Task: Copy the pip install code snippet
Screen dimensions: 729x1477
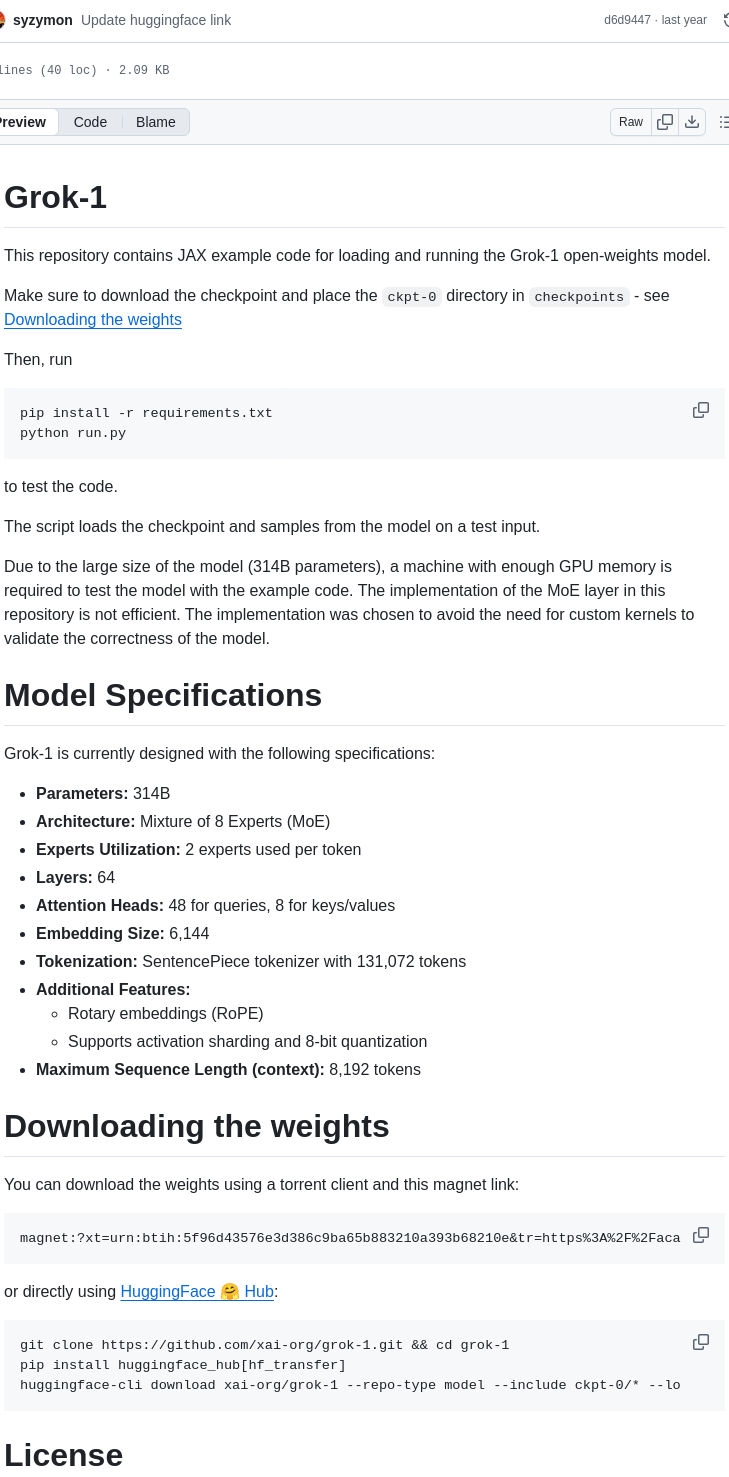Action: pos(700,410)
